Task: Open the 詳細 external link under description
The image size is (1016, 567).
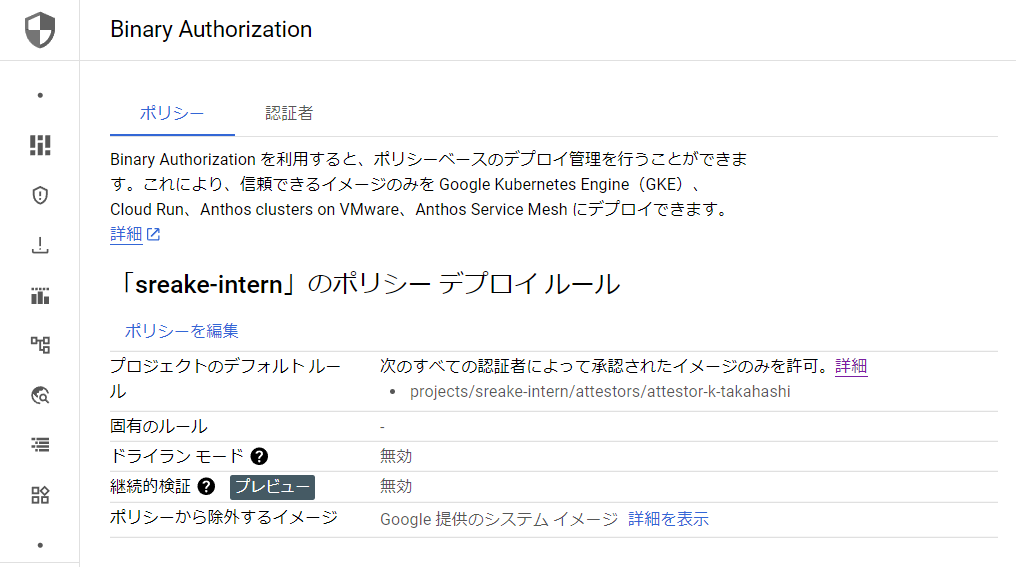Action: 135,235
